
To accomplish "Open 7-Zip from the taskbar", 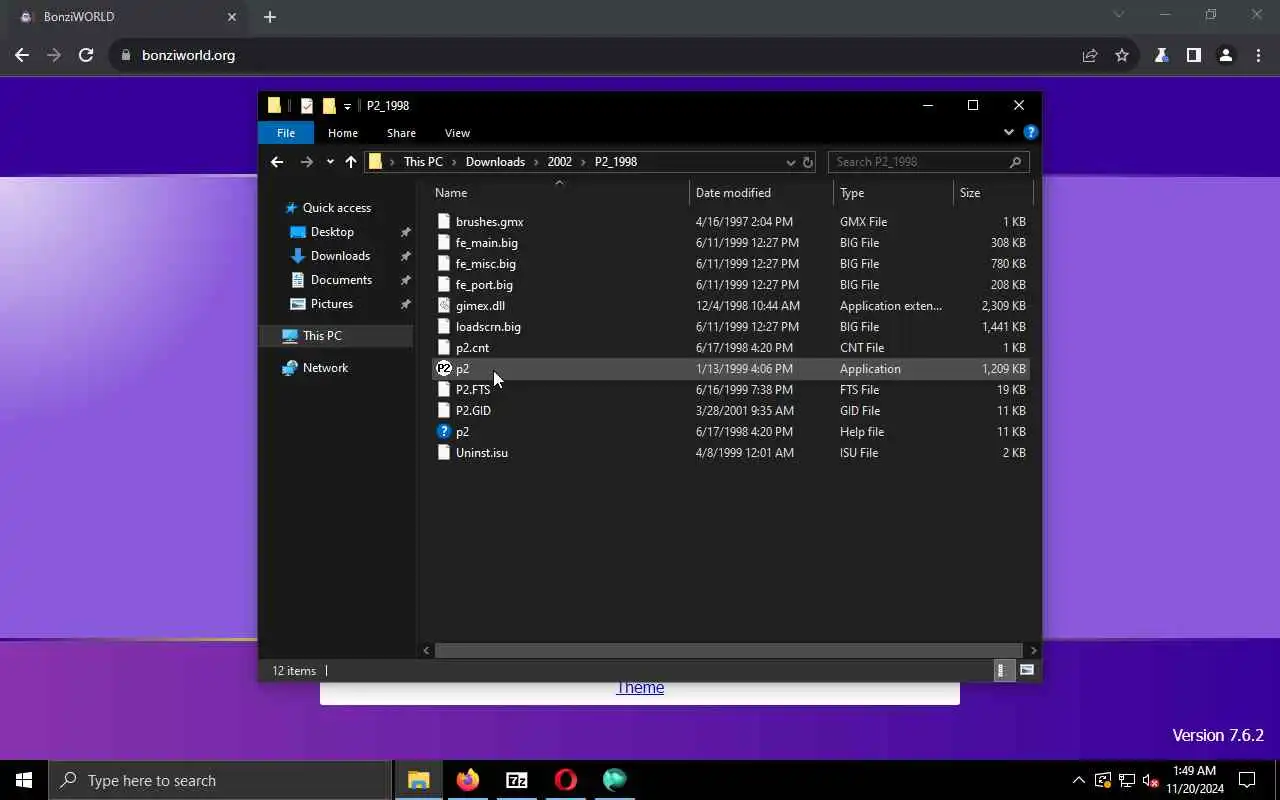I will pos(517,780).
